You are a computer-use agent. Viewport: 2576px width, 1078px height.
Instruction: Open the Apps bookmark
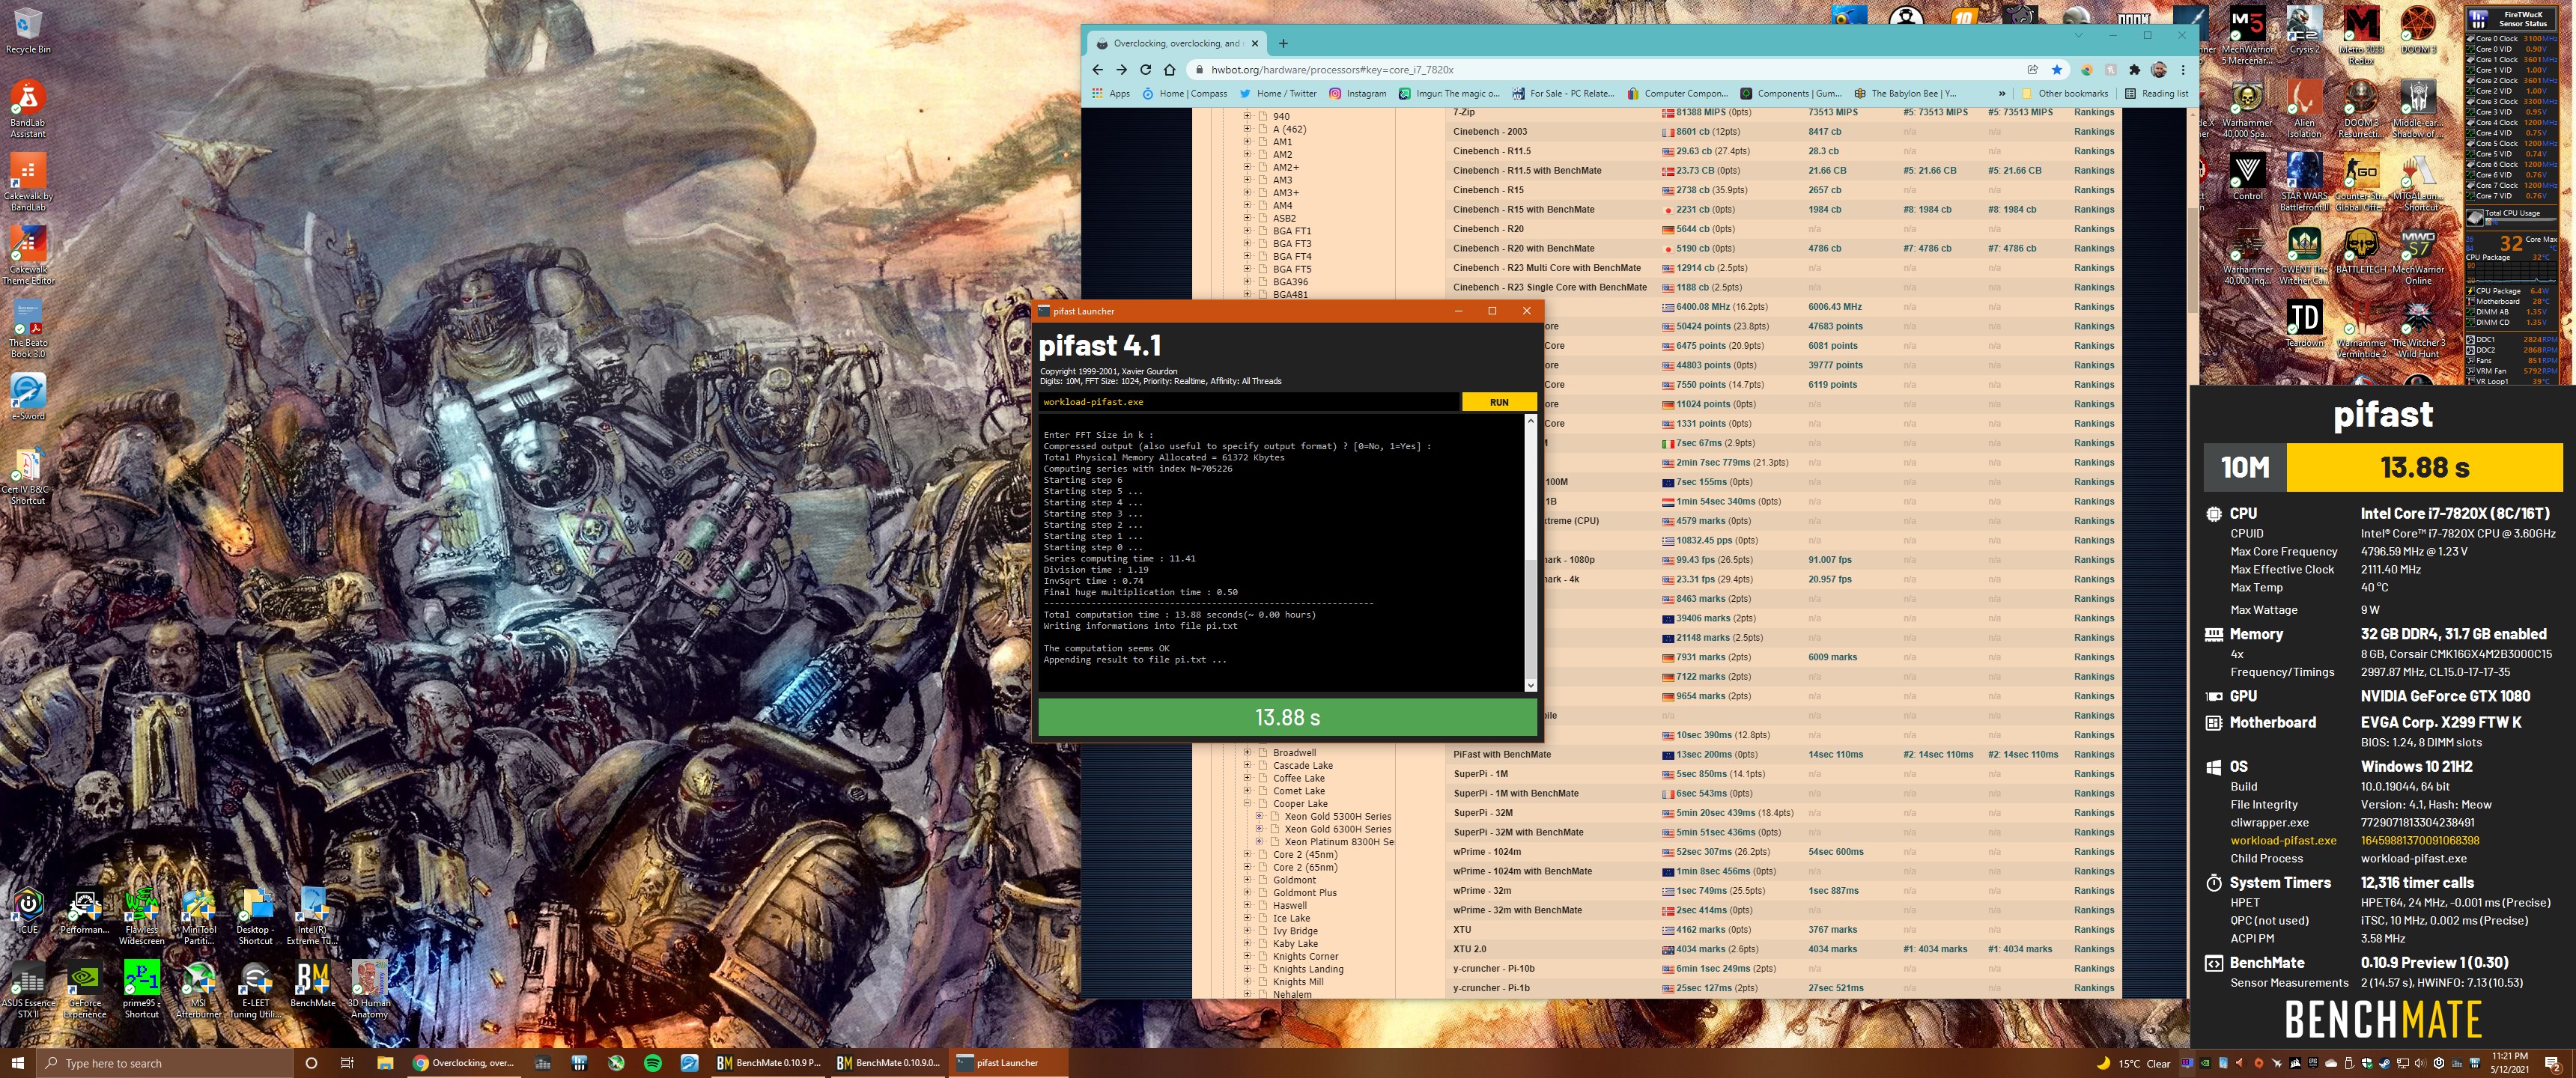click(1110, 94)
